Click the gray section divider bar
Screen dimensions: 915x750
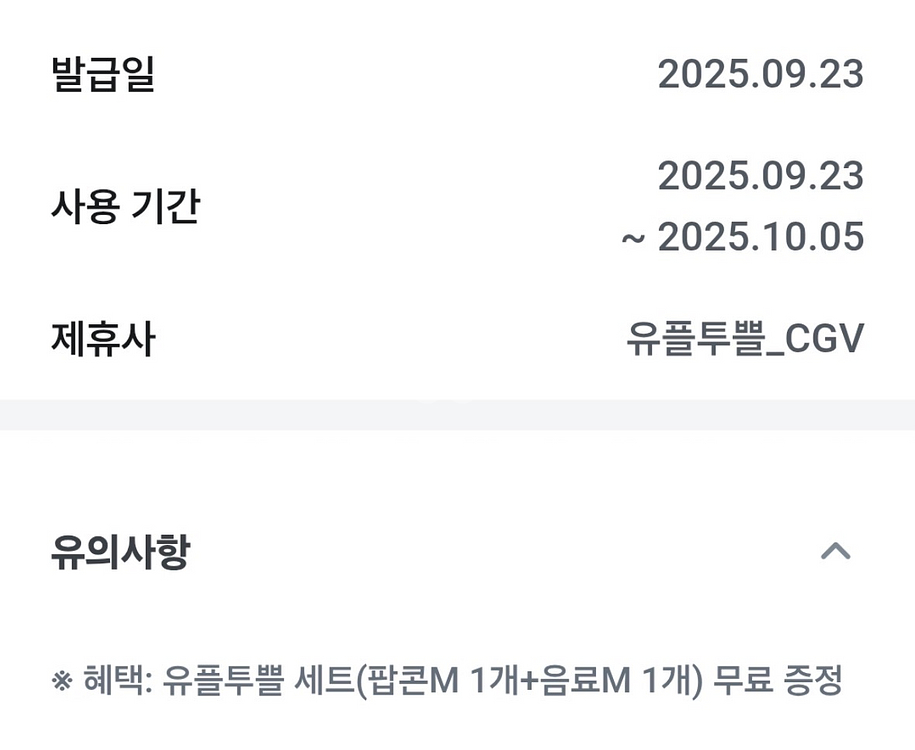pyautogui.click(x=457, y=415)
